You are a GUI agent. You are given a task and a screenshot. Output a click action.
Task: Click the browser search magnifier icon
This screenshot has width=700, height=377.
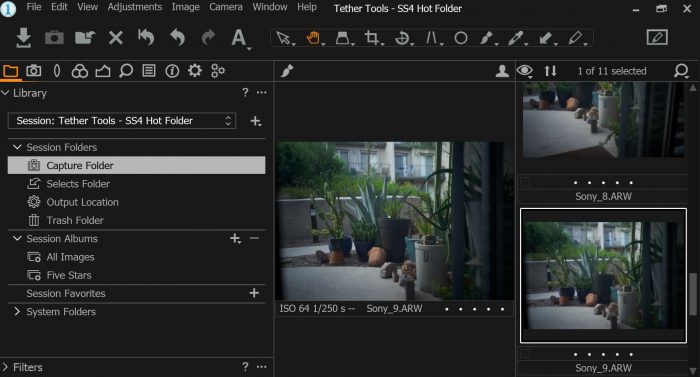pyautogui.click(x=681, y=71)
